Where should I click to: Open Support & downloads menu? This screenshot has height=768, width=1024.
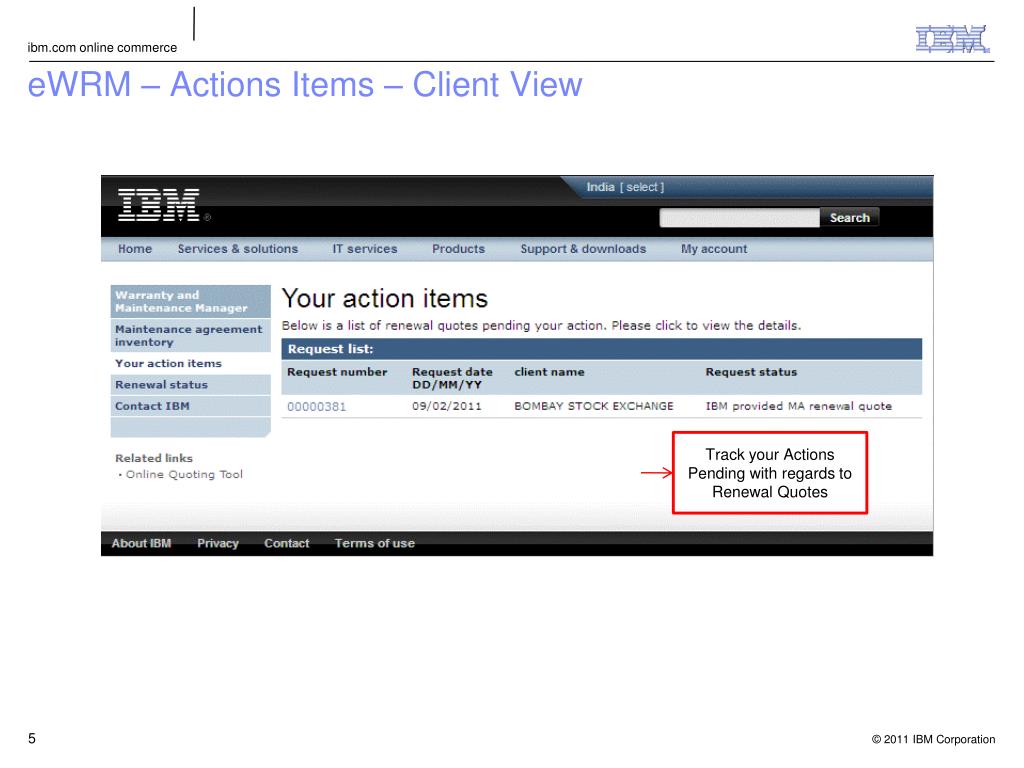[583, 249]
